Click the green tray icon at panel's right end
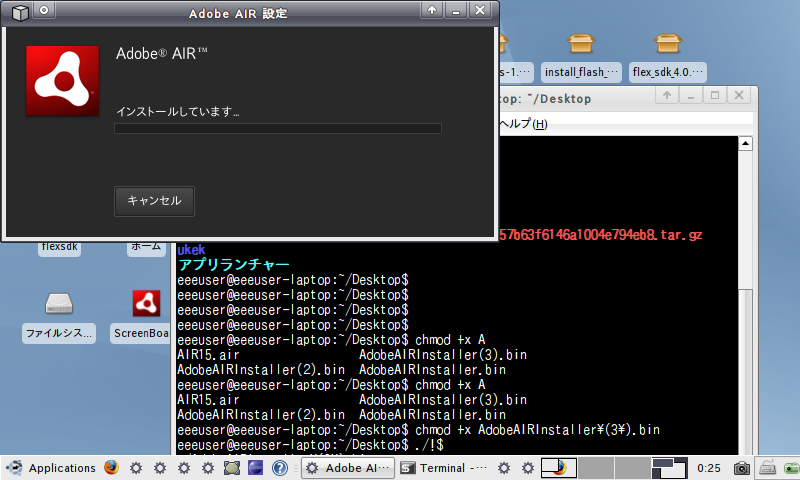800x480 pixels. pyautogui.click(x=791, y=468)
